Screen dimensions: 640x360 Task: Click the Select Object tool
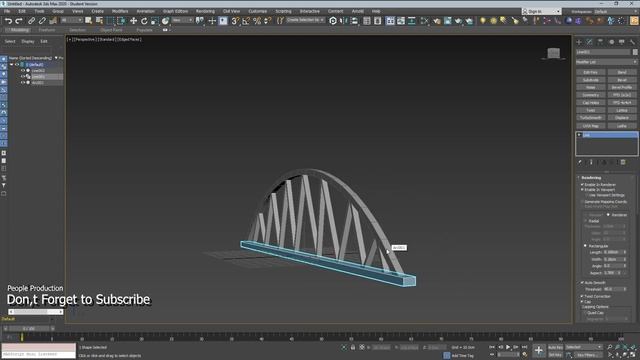pos(89,21)
